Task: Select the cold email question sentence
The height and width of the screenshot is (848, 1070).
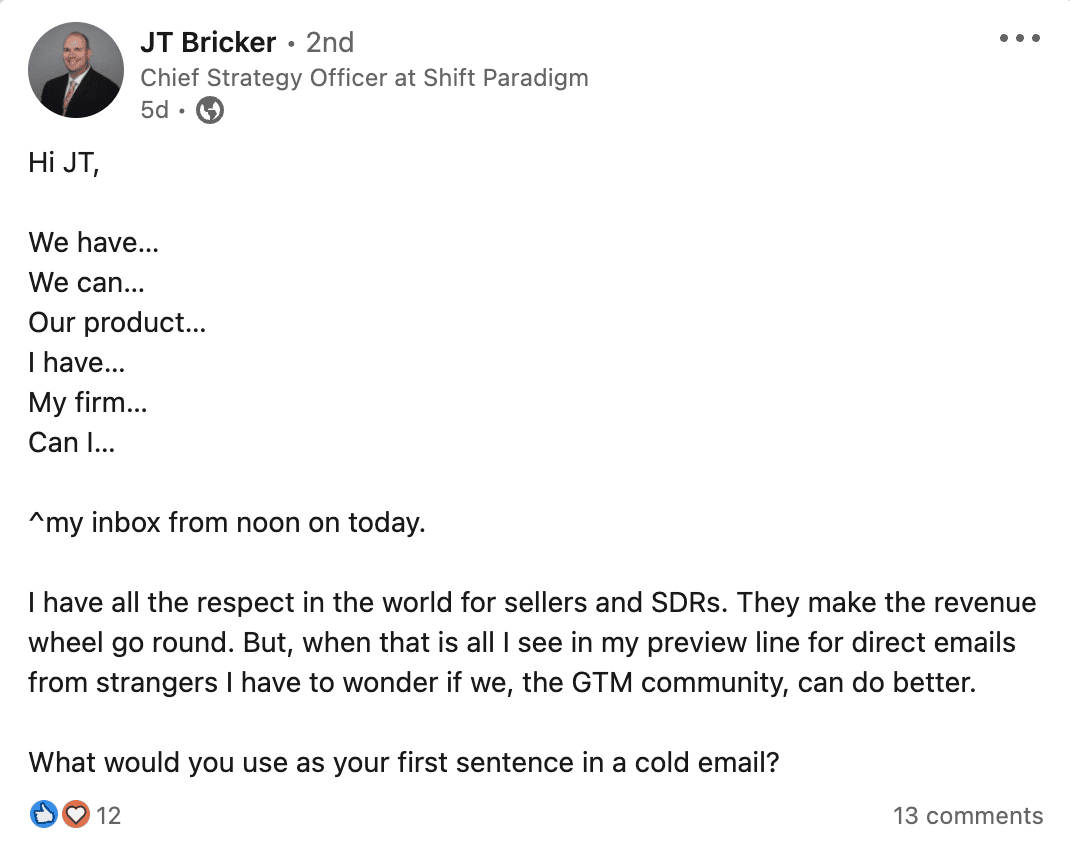Action: pyautogui.click(x=404, y=762)
